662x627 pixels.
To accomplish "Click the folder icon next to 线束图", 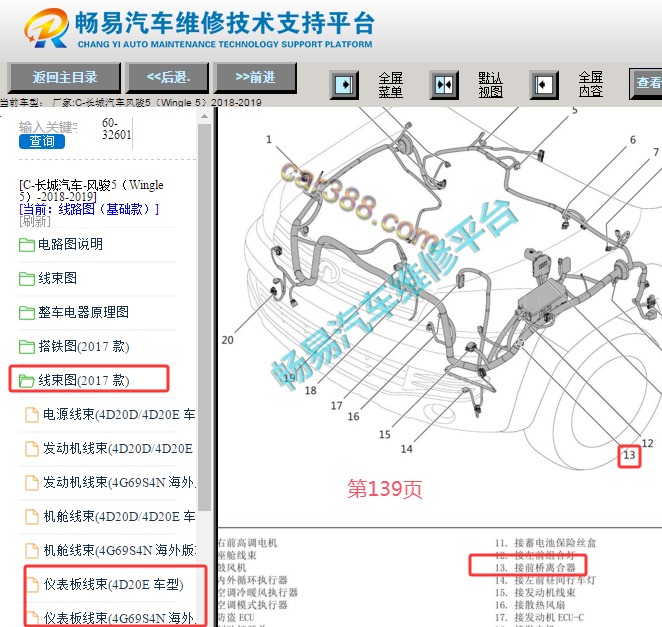I will tap(27, 279).
